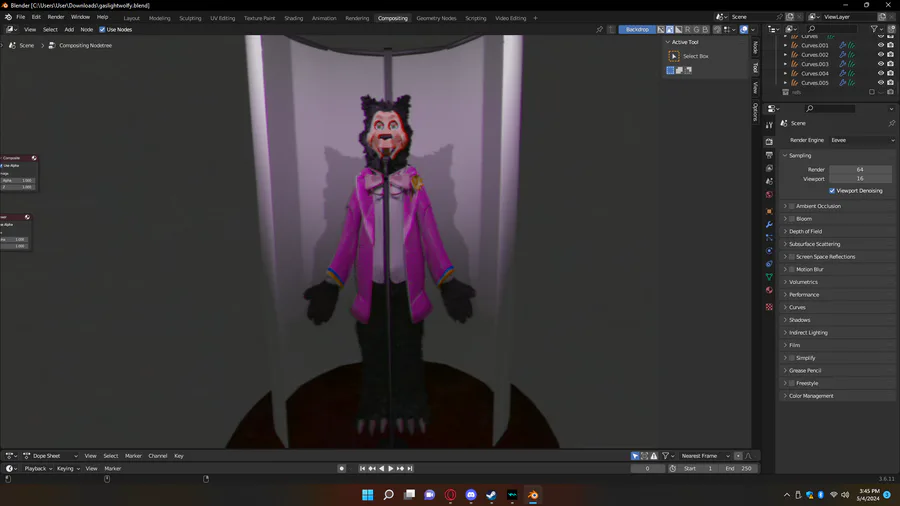Enable the Bloom checkbox

792,219
